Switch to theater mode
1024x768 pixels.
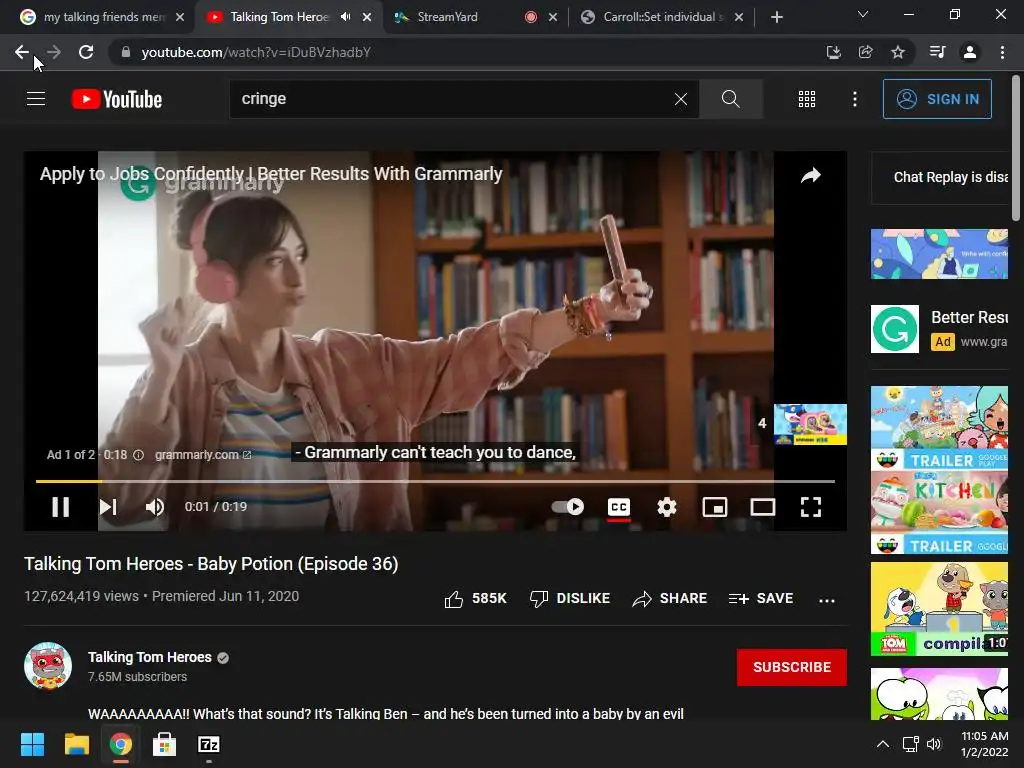pos(763,507)
